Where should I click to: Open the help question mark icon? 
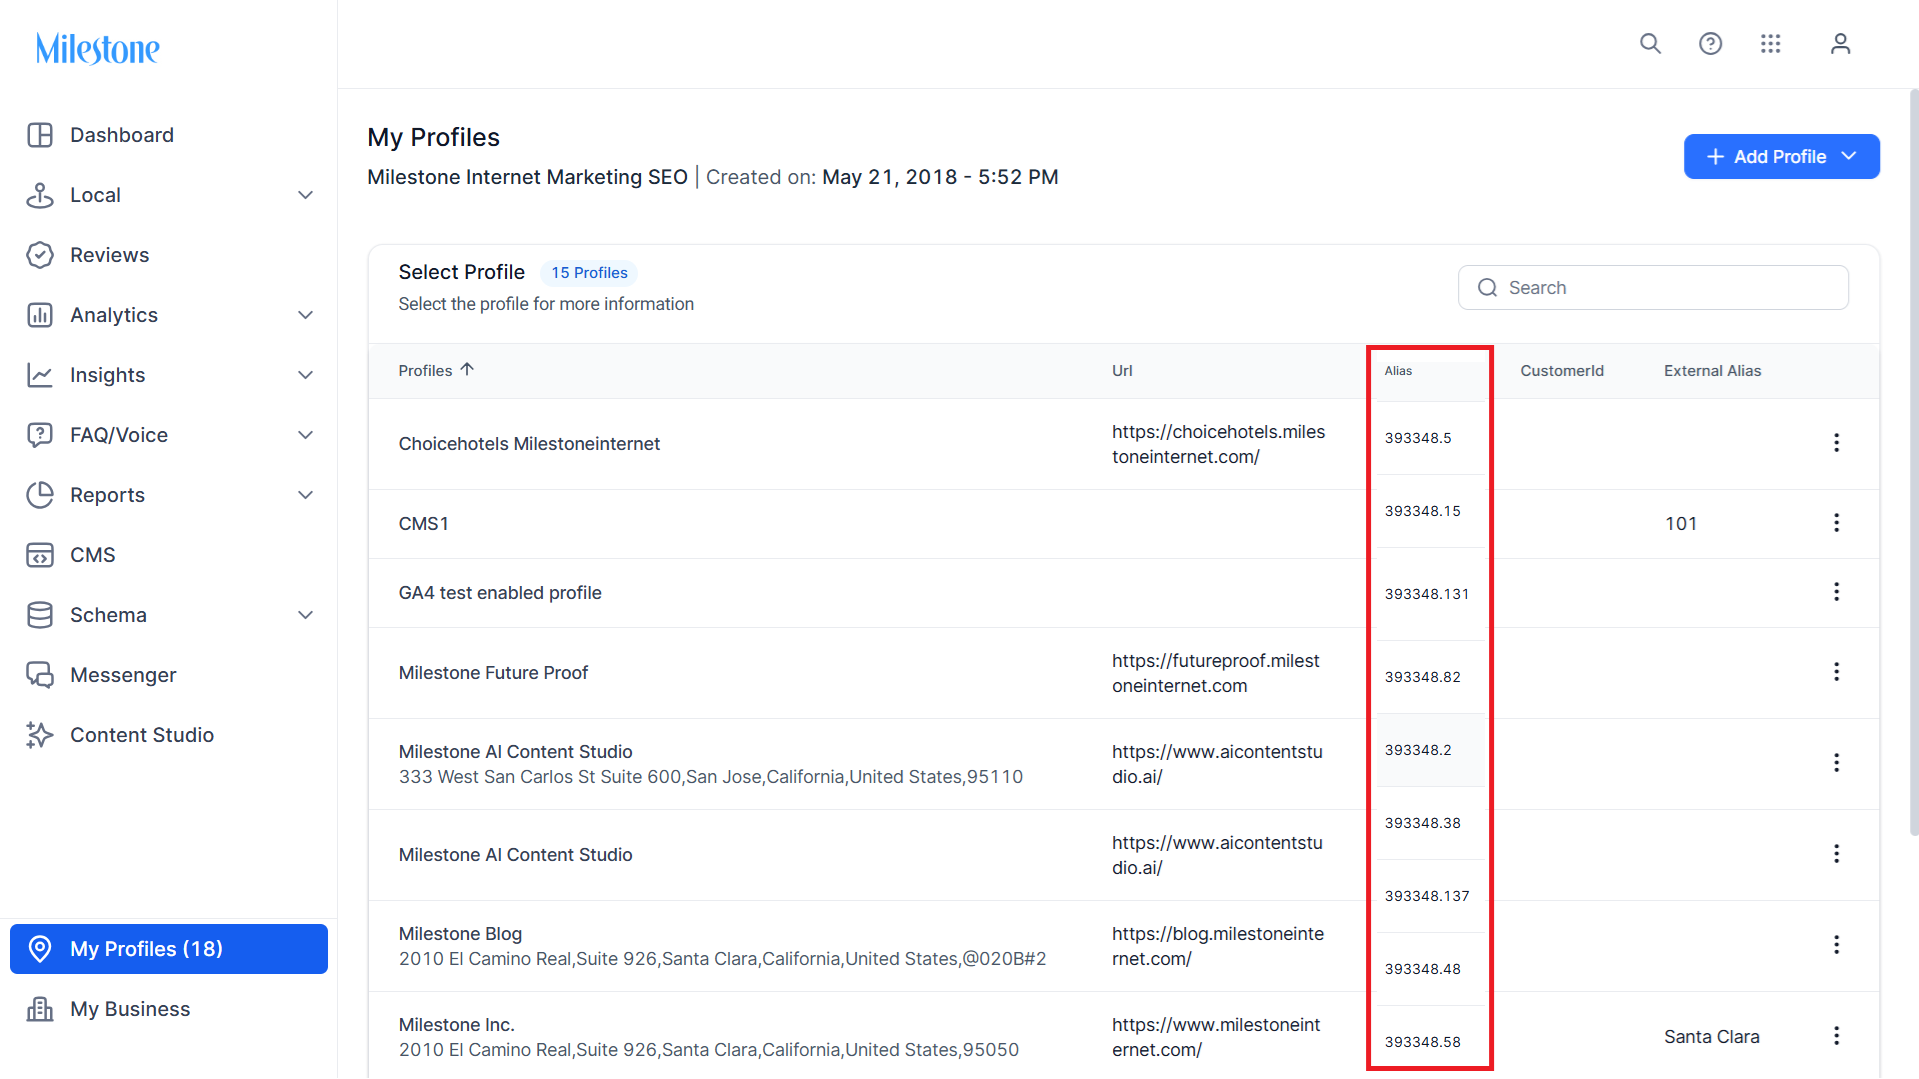pos(1710,44)
